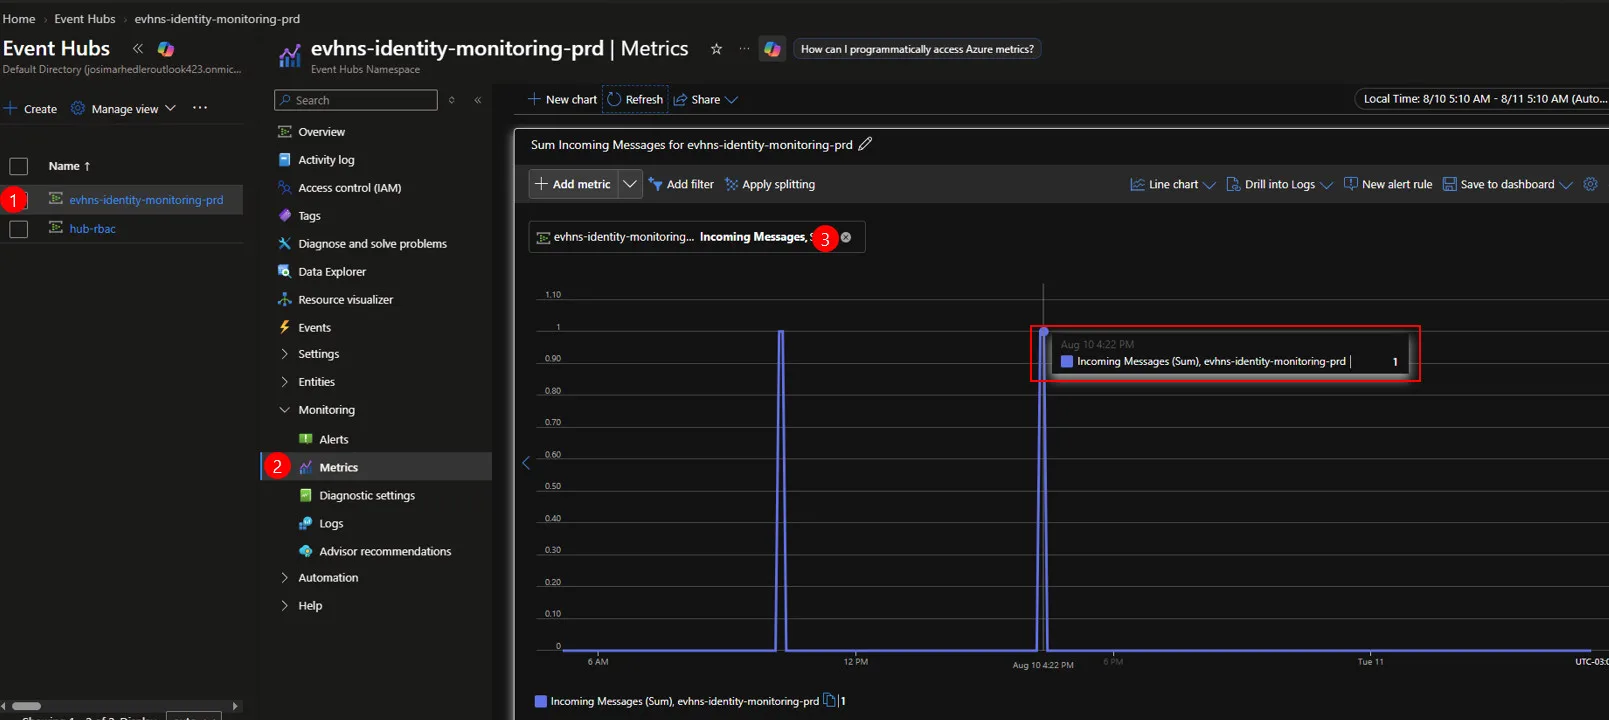Screen dimensions: 1609x720
Task: Check the box for evhns-identity-monitoring-prd
Action: click(x=19, y=200)
